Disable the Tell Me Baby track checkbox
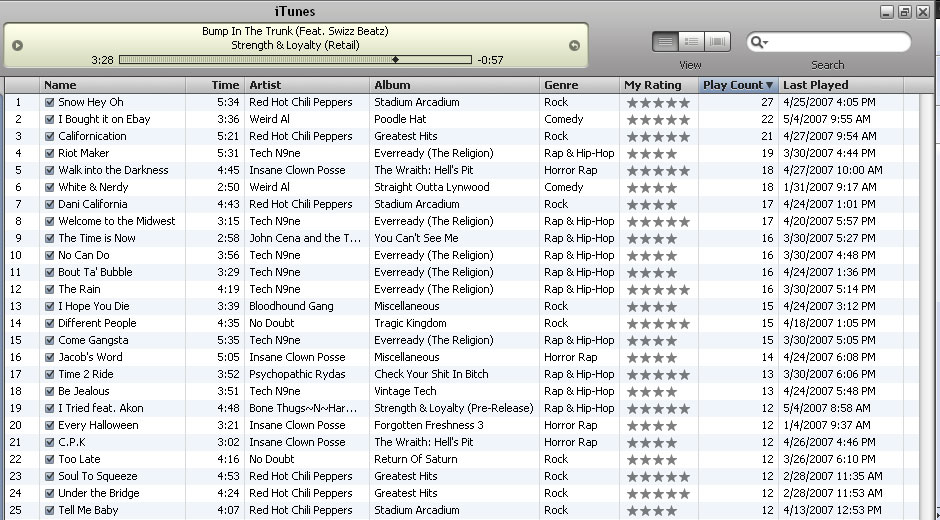 tap(49, 510)
